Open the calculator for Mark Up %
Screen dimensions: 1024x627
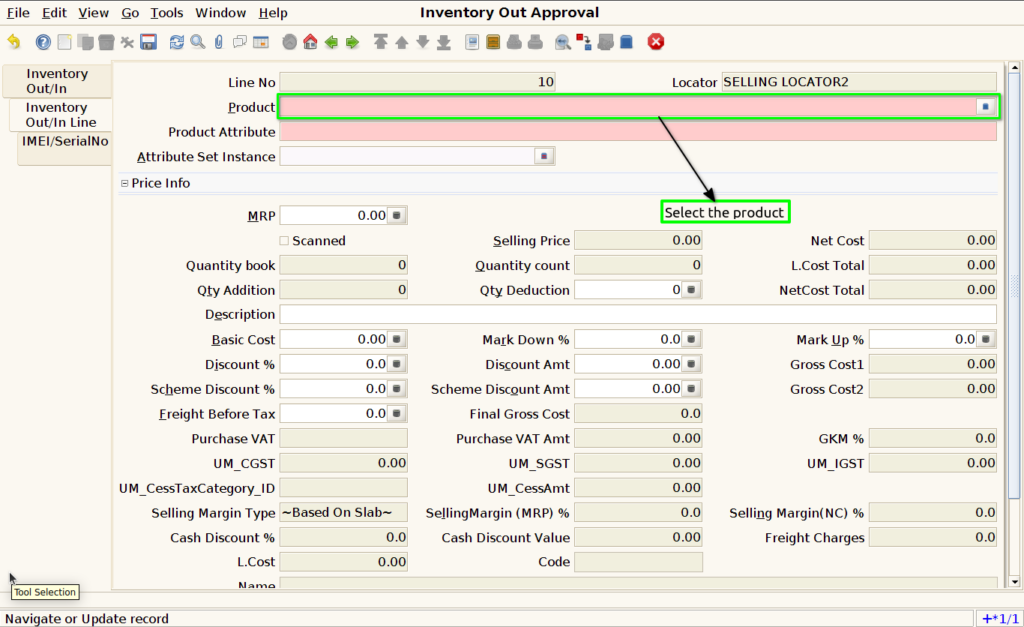(x=986, y=339)
